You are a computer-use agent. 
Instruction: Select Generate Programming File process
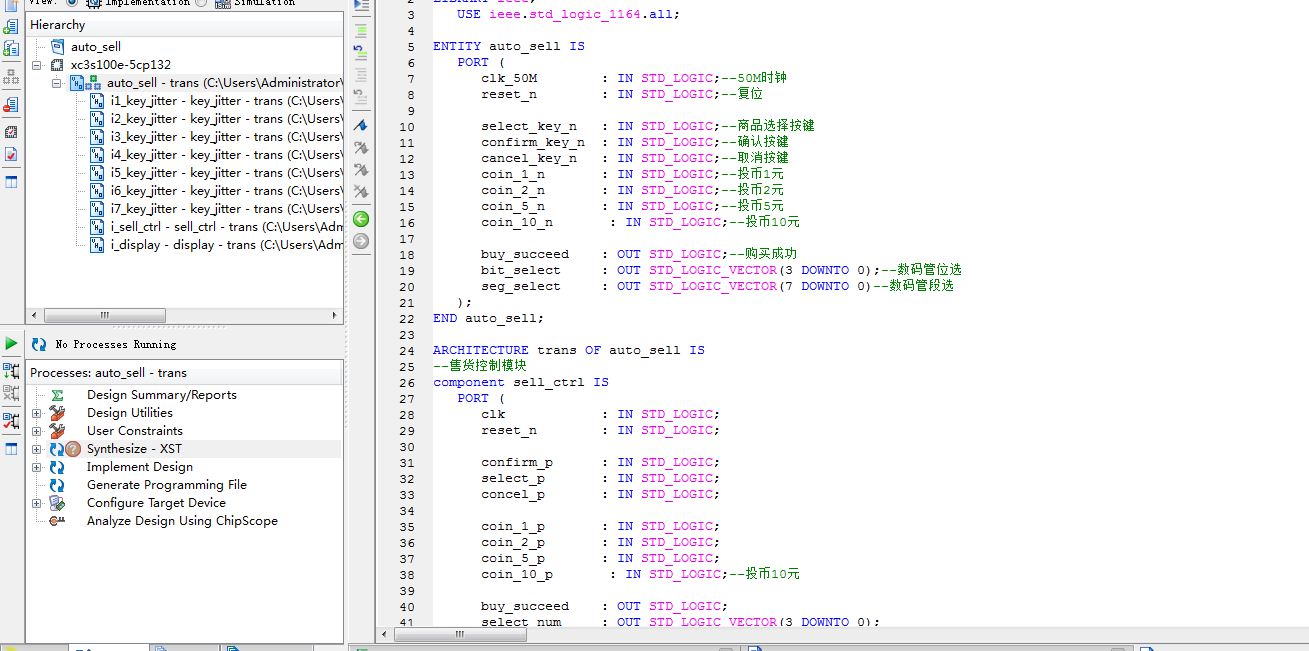(x=166, y=485)
